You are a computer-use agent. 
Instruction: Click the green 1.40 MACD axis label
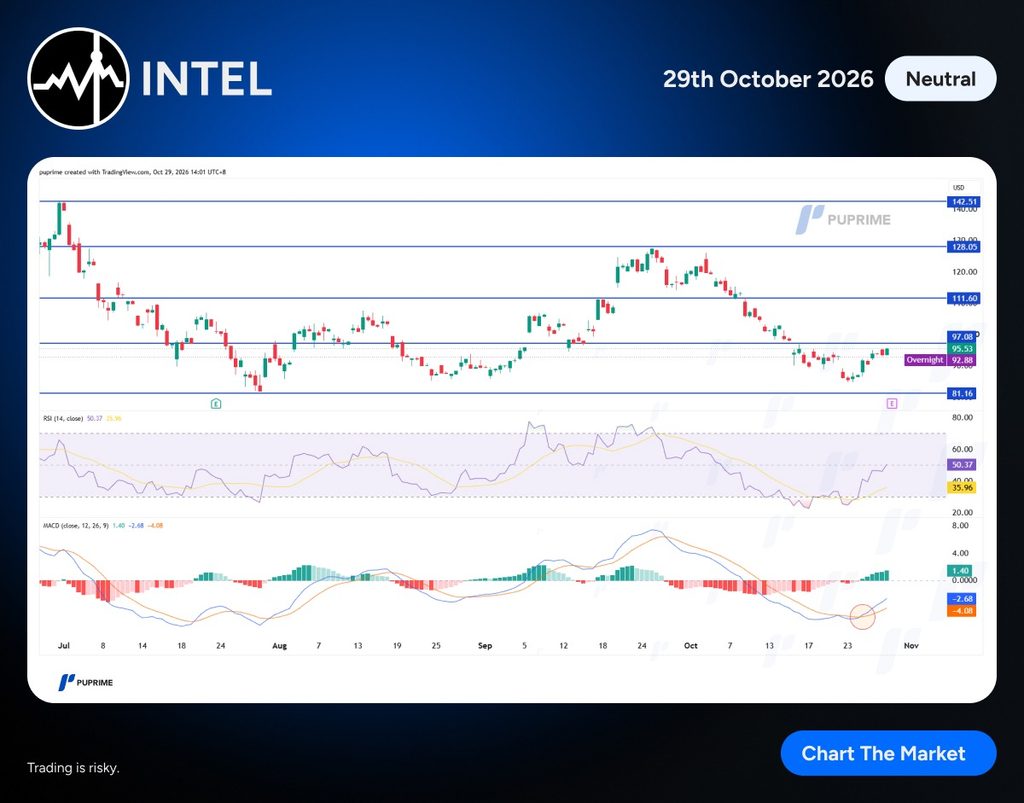point(961,571)
